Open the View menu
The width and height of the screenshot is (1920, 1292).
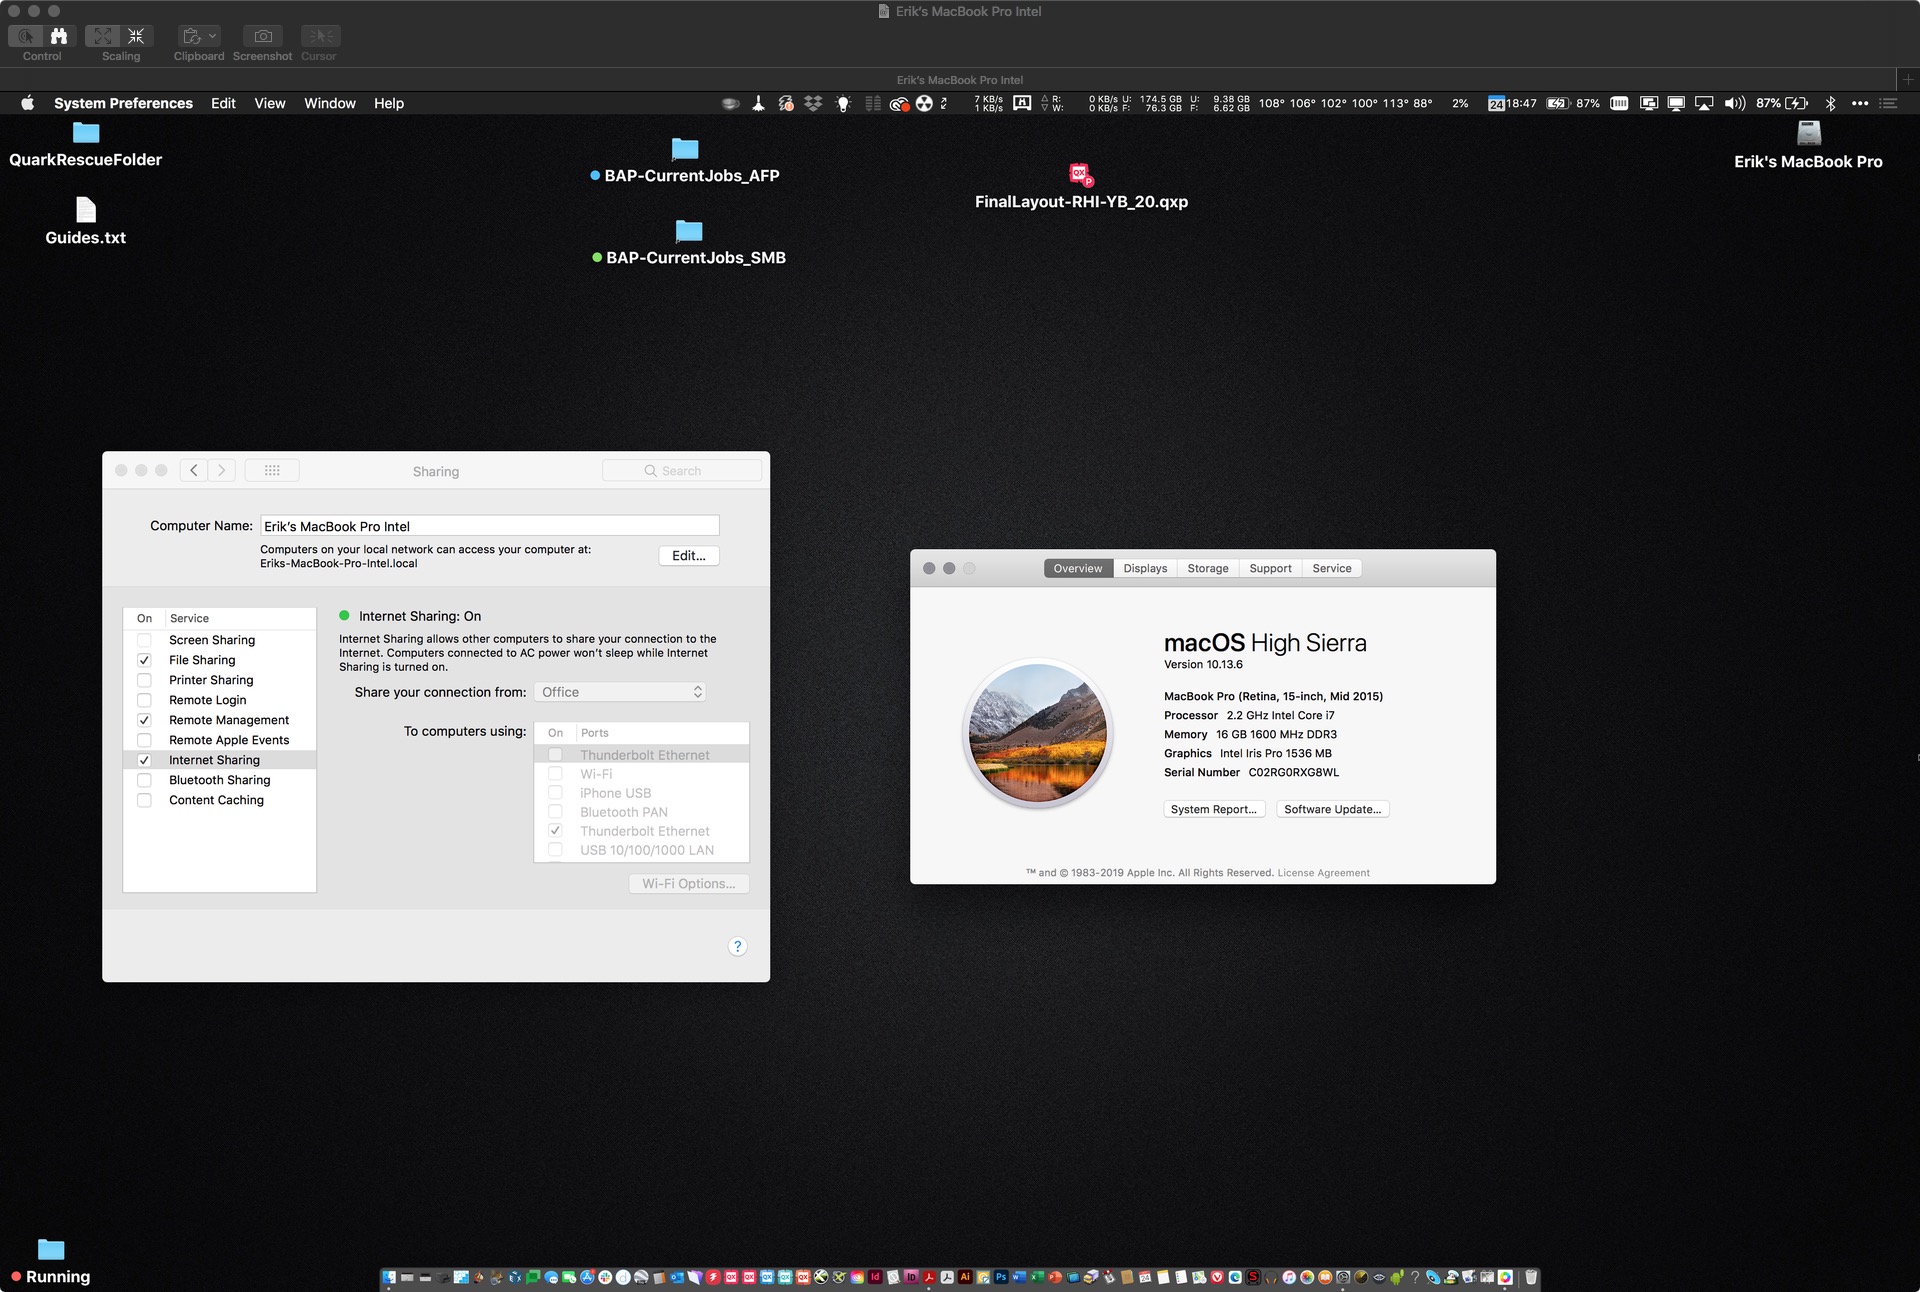point(270,103)
